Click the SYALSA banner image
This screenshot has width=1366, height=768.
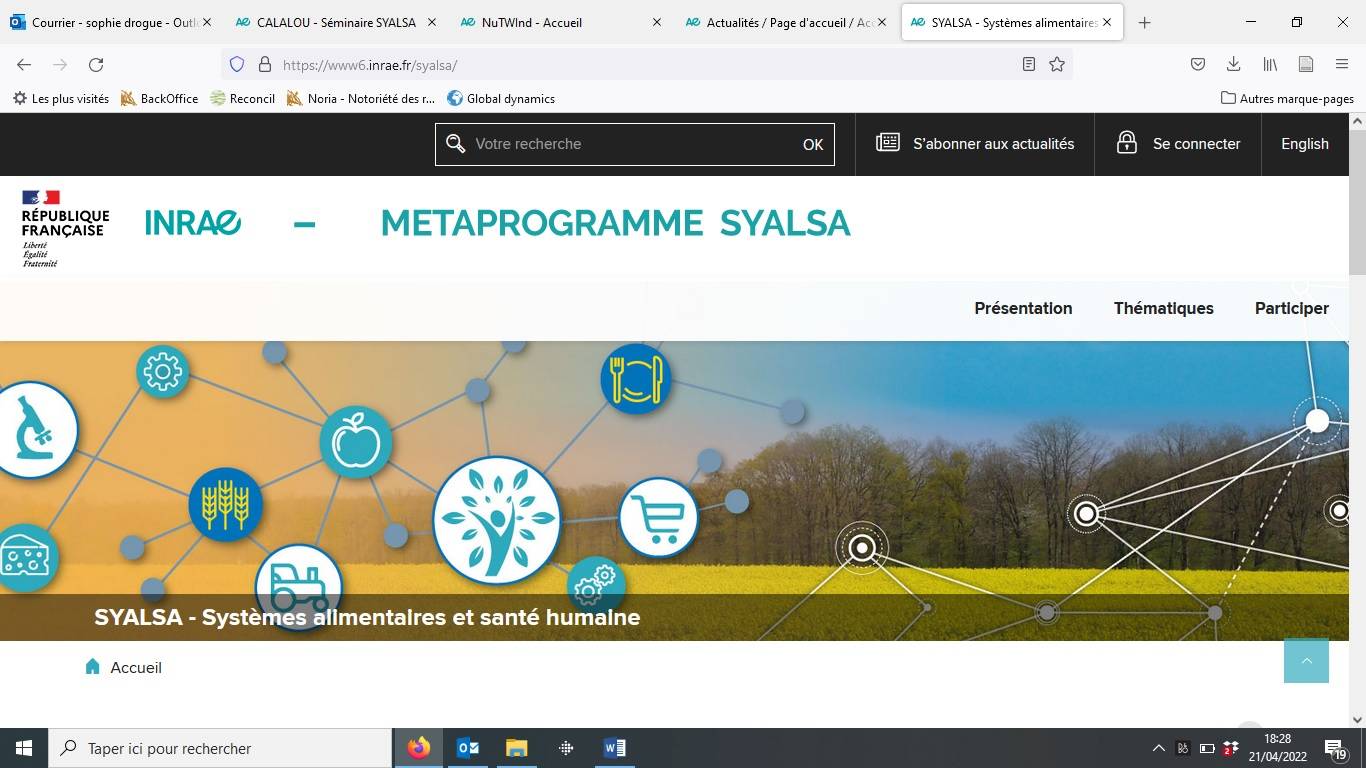[x=674, y=490]
